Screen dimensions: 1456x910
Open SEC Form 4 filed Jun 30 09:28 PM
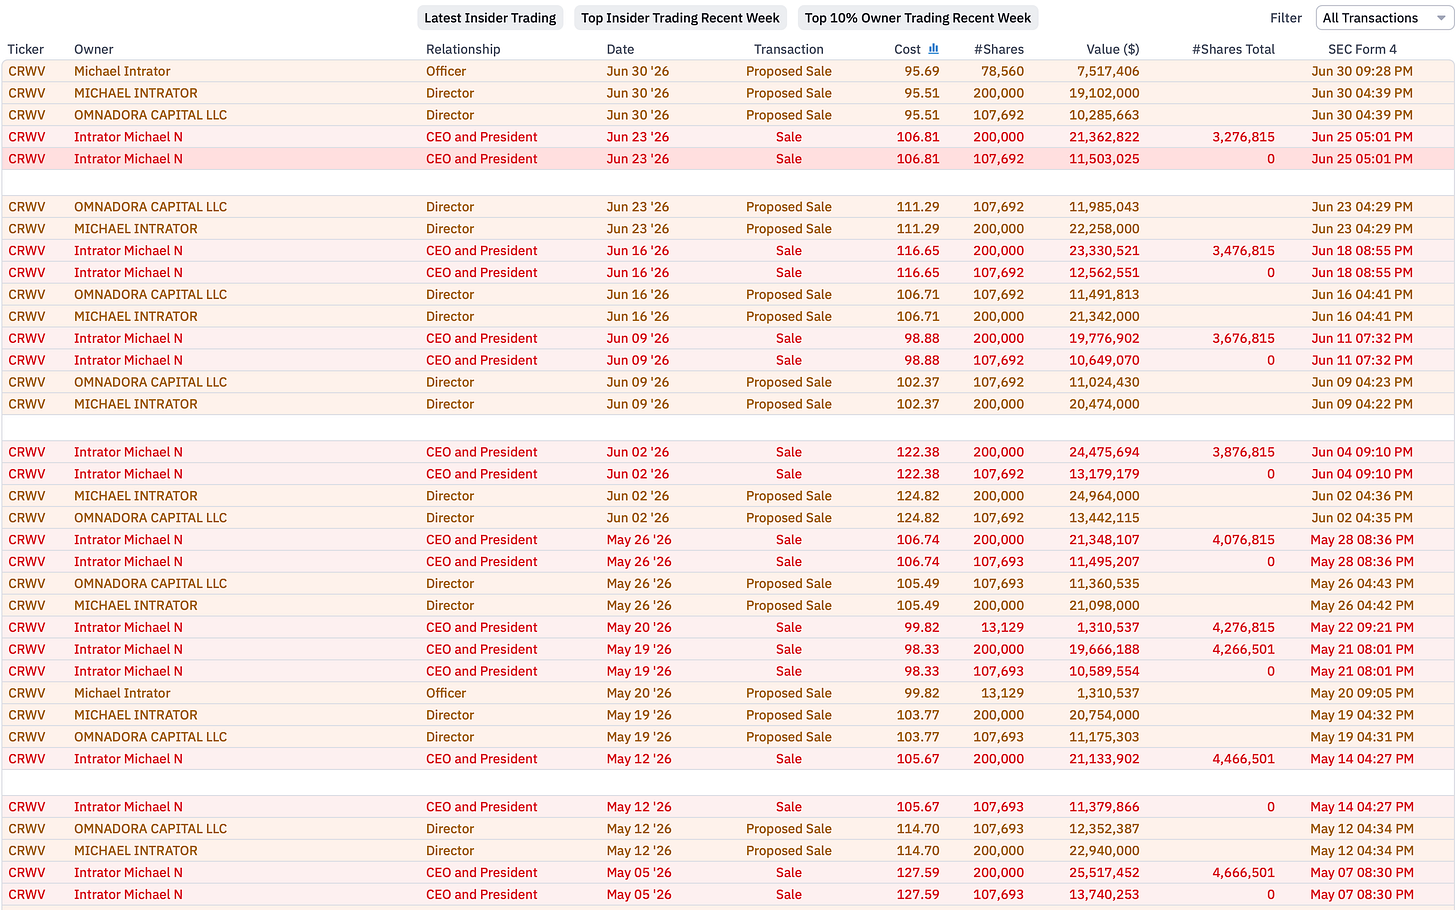(1362, 71)
